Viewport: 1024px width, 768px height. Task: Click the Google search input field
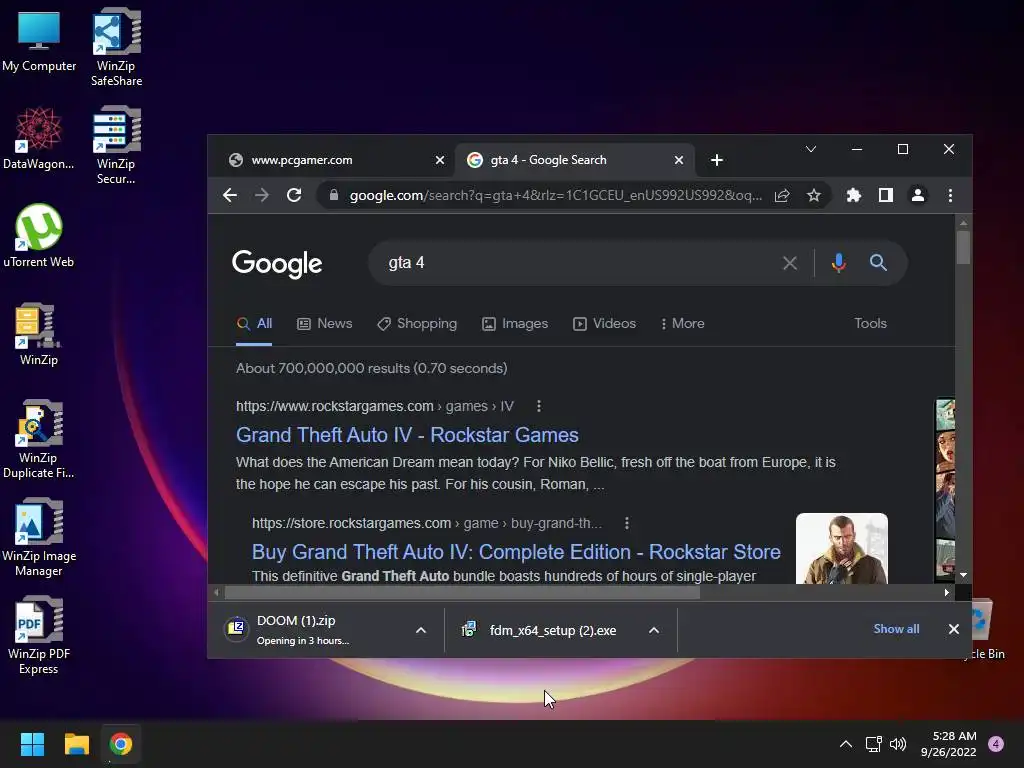pyautogui.click(x=581, y=263)
